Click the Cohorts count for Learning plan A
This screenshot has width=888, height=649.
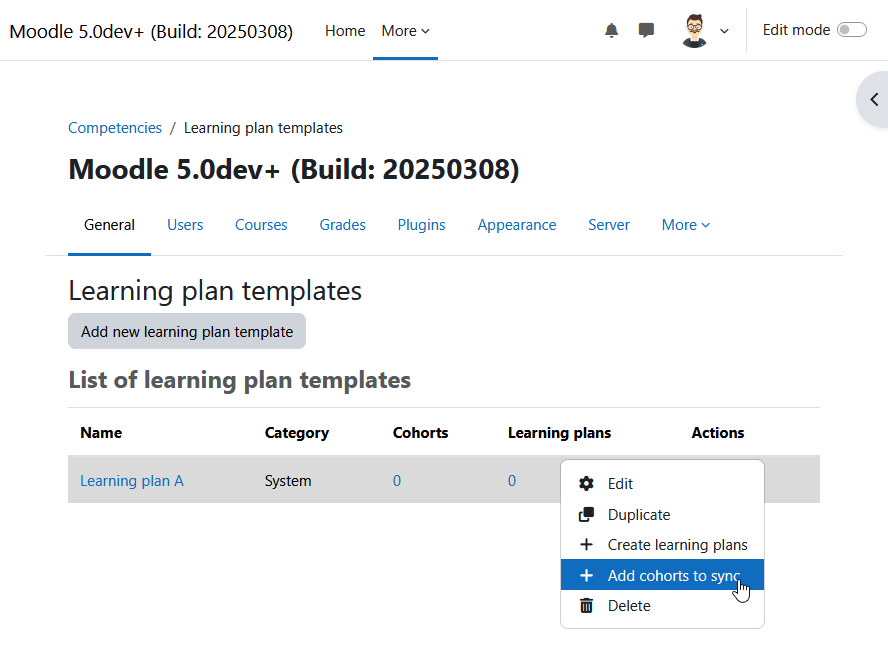point(397,481)
